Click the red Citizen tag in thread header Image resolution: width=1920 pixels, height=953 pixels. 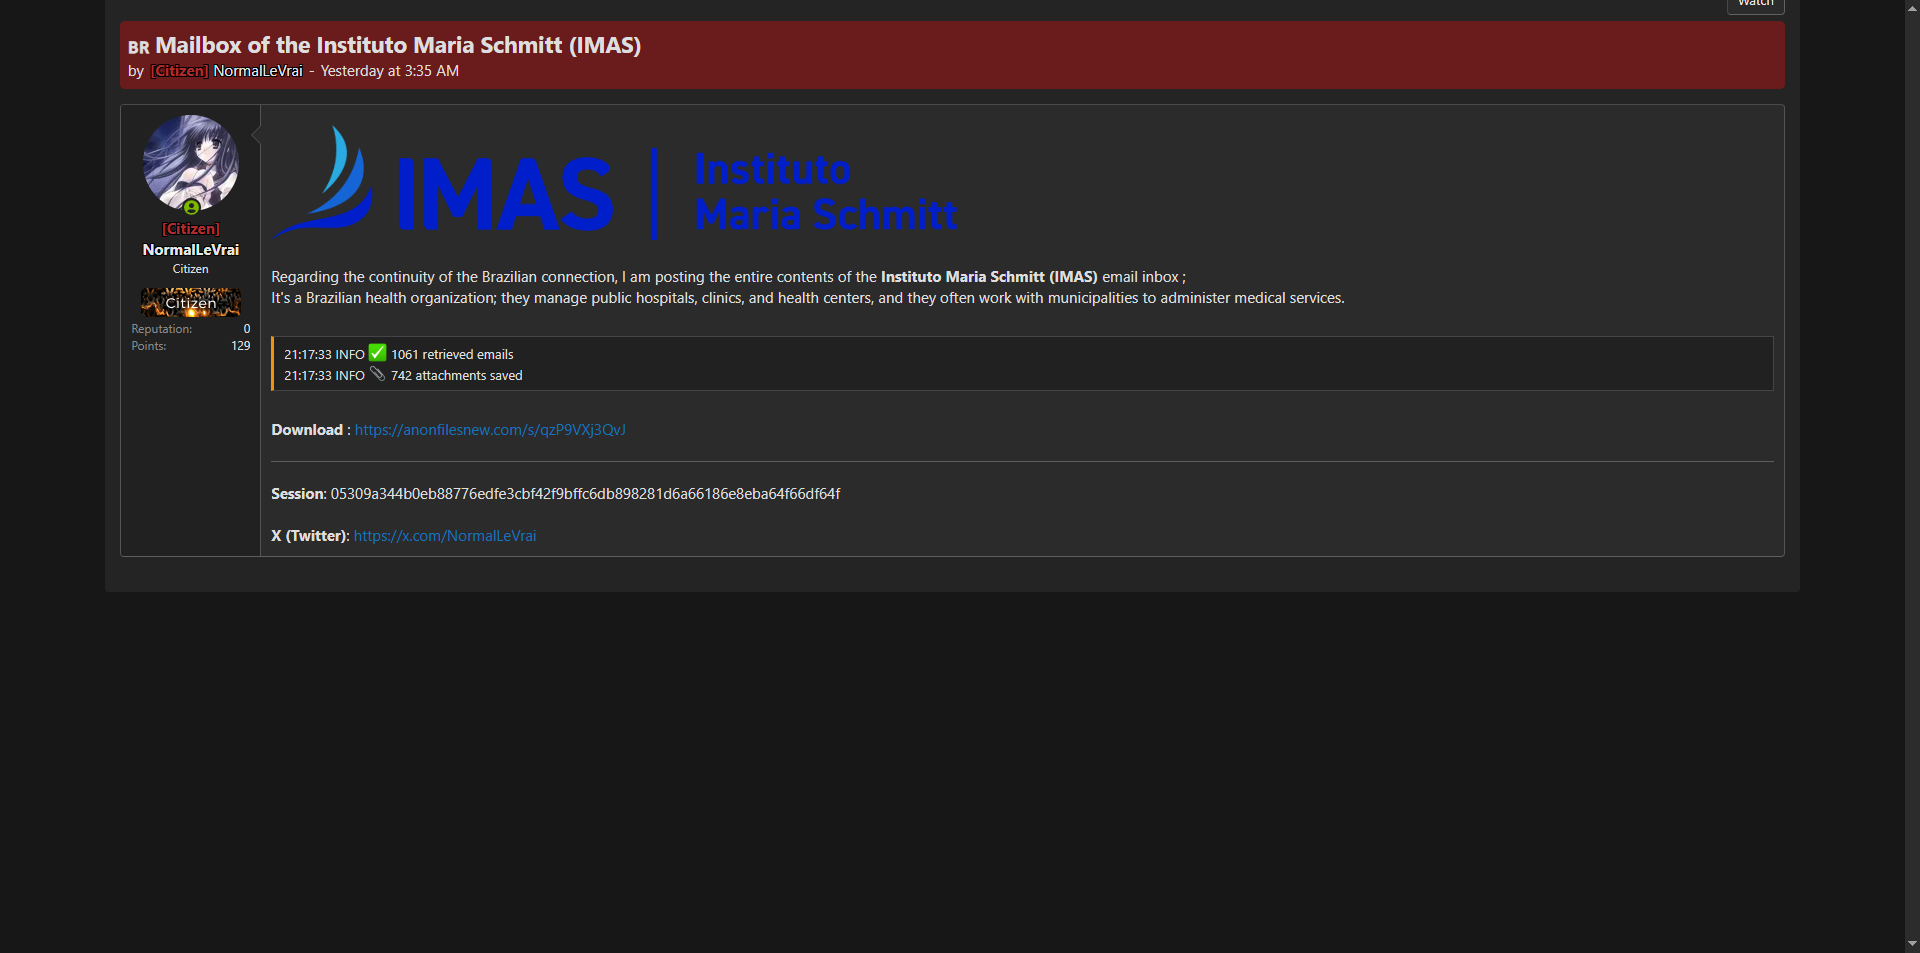pyautogui.click(x=180, y=71)
